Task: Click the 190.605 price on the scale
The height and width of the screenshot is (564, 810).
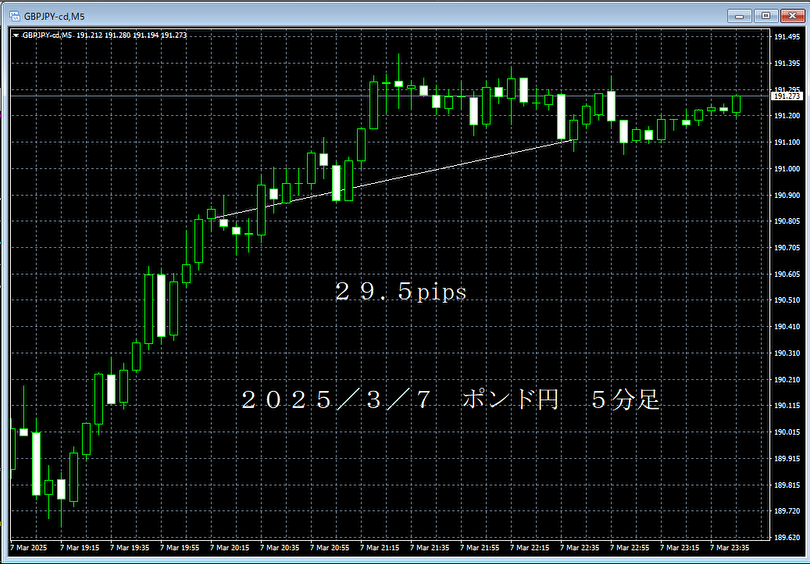Action: [787, 274]
